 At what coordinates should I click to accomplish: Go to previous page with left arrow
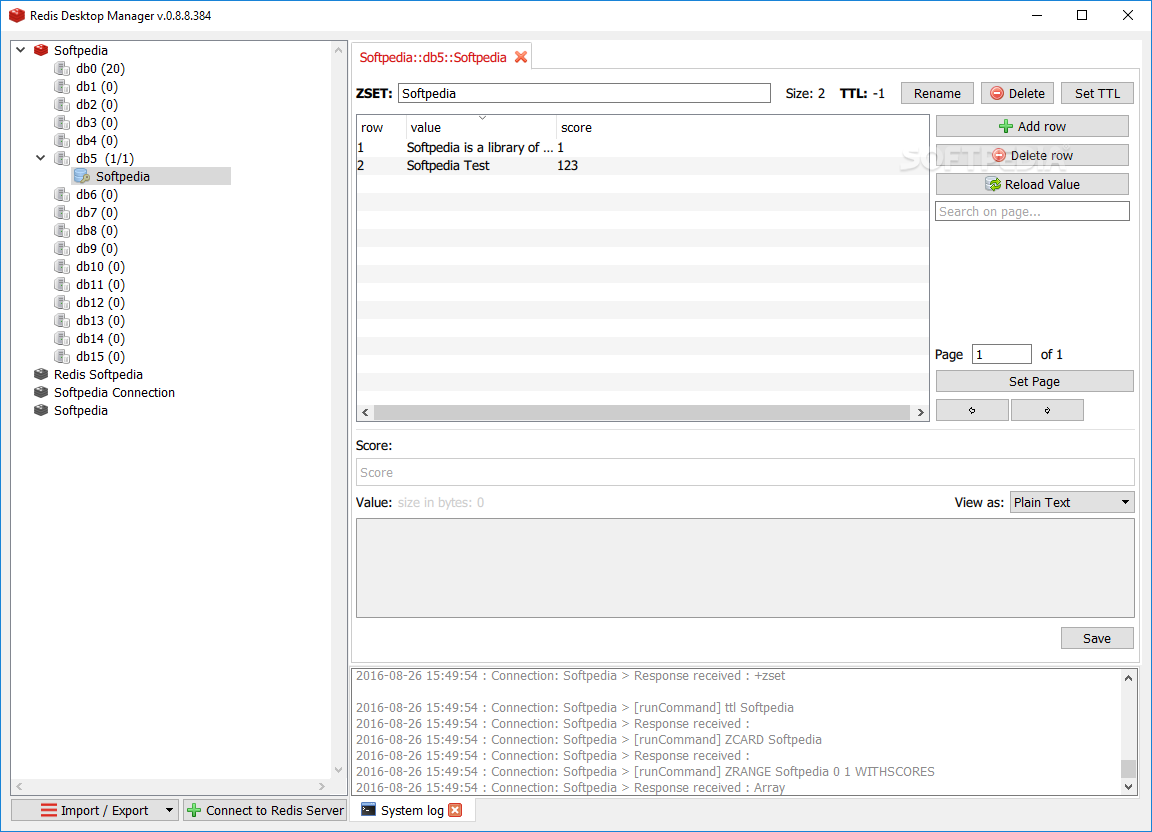[x=972, y=410]
